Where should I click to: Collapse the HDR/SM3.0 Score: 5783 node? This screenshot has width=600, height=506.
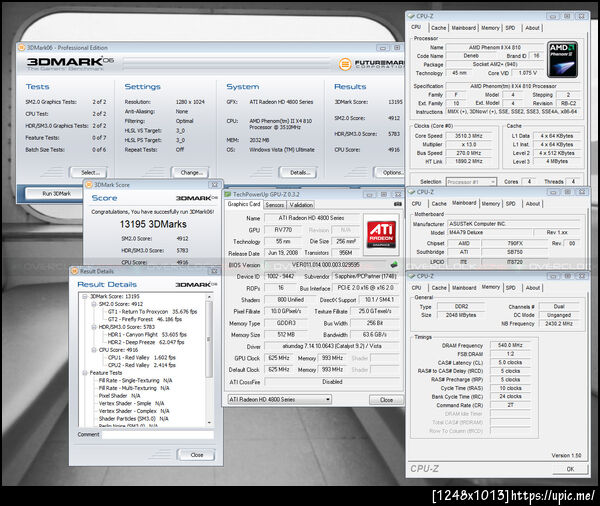click(x=94, y=327)
